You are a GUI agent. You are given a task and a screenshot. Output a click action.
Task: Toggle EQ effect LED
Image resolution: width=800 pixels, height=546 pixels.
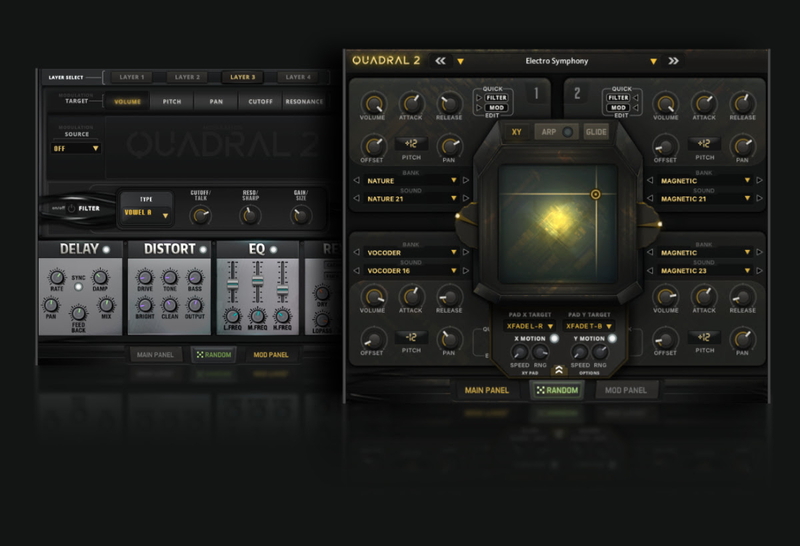(x=273, y=250)
